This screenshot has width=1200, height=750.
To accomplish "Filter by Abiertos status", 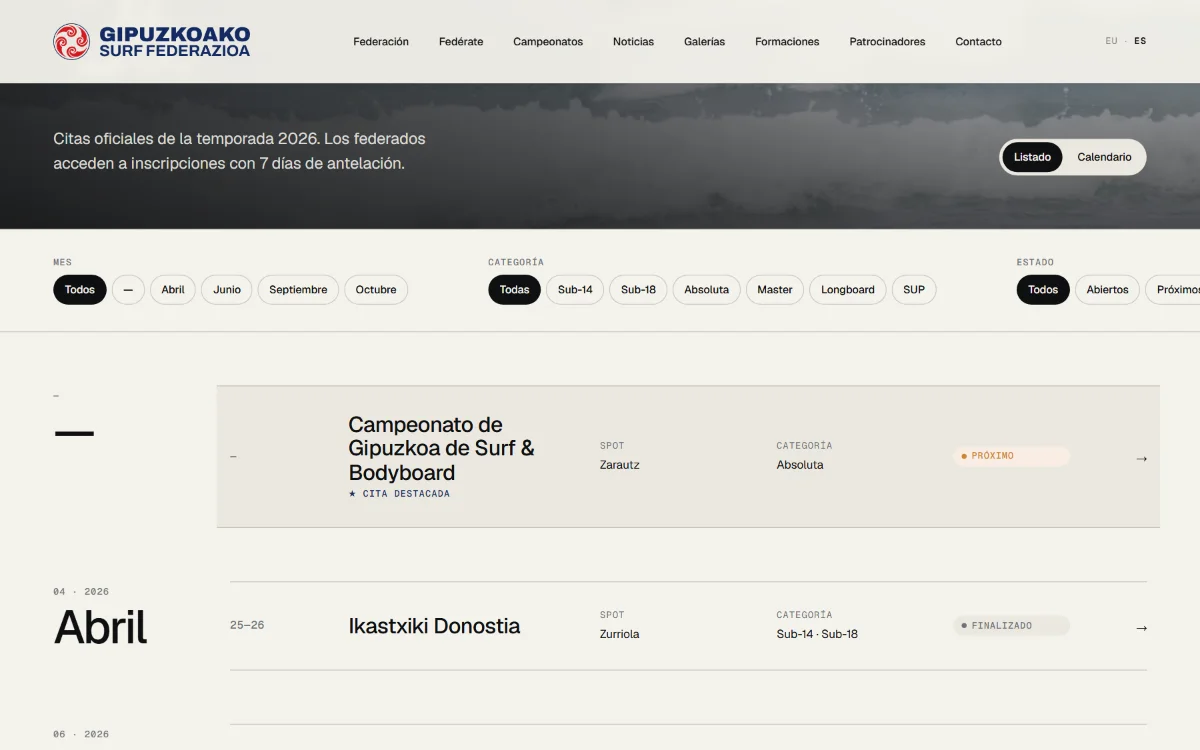I will (1107, 290).
